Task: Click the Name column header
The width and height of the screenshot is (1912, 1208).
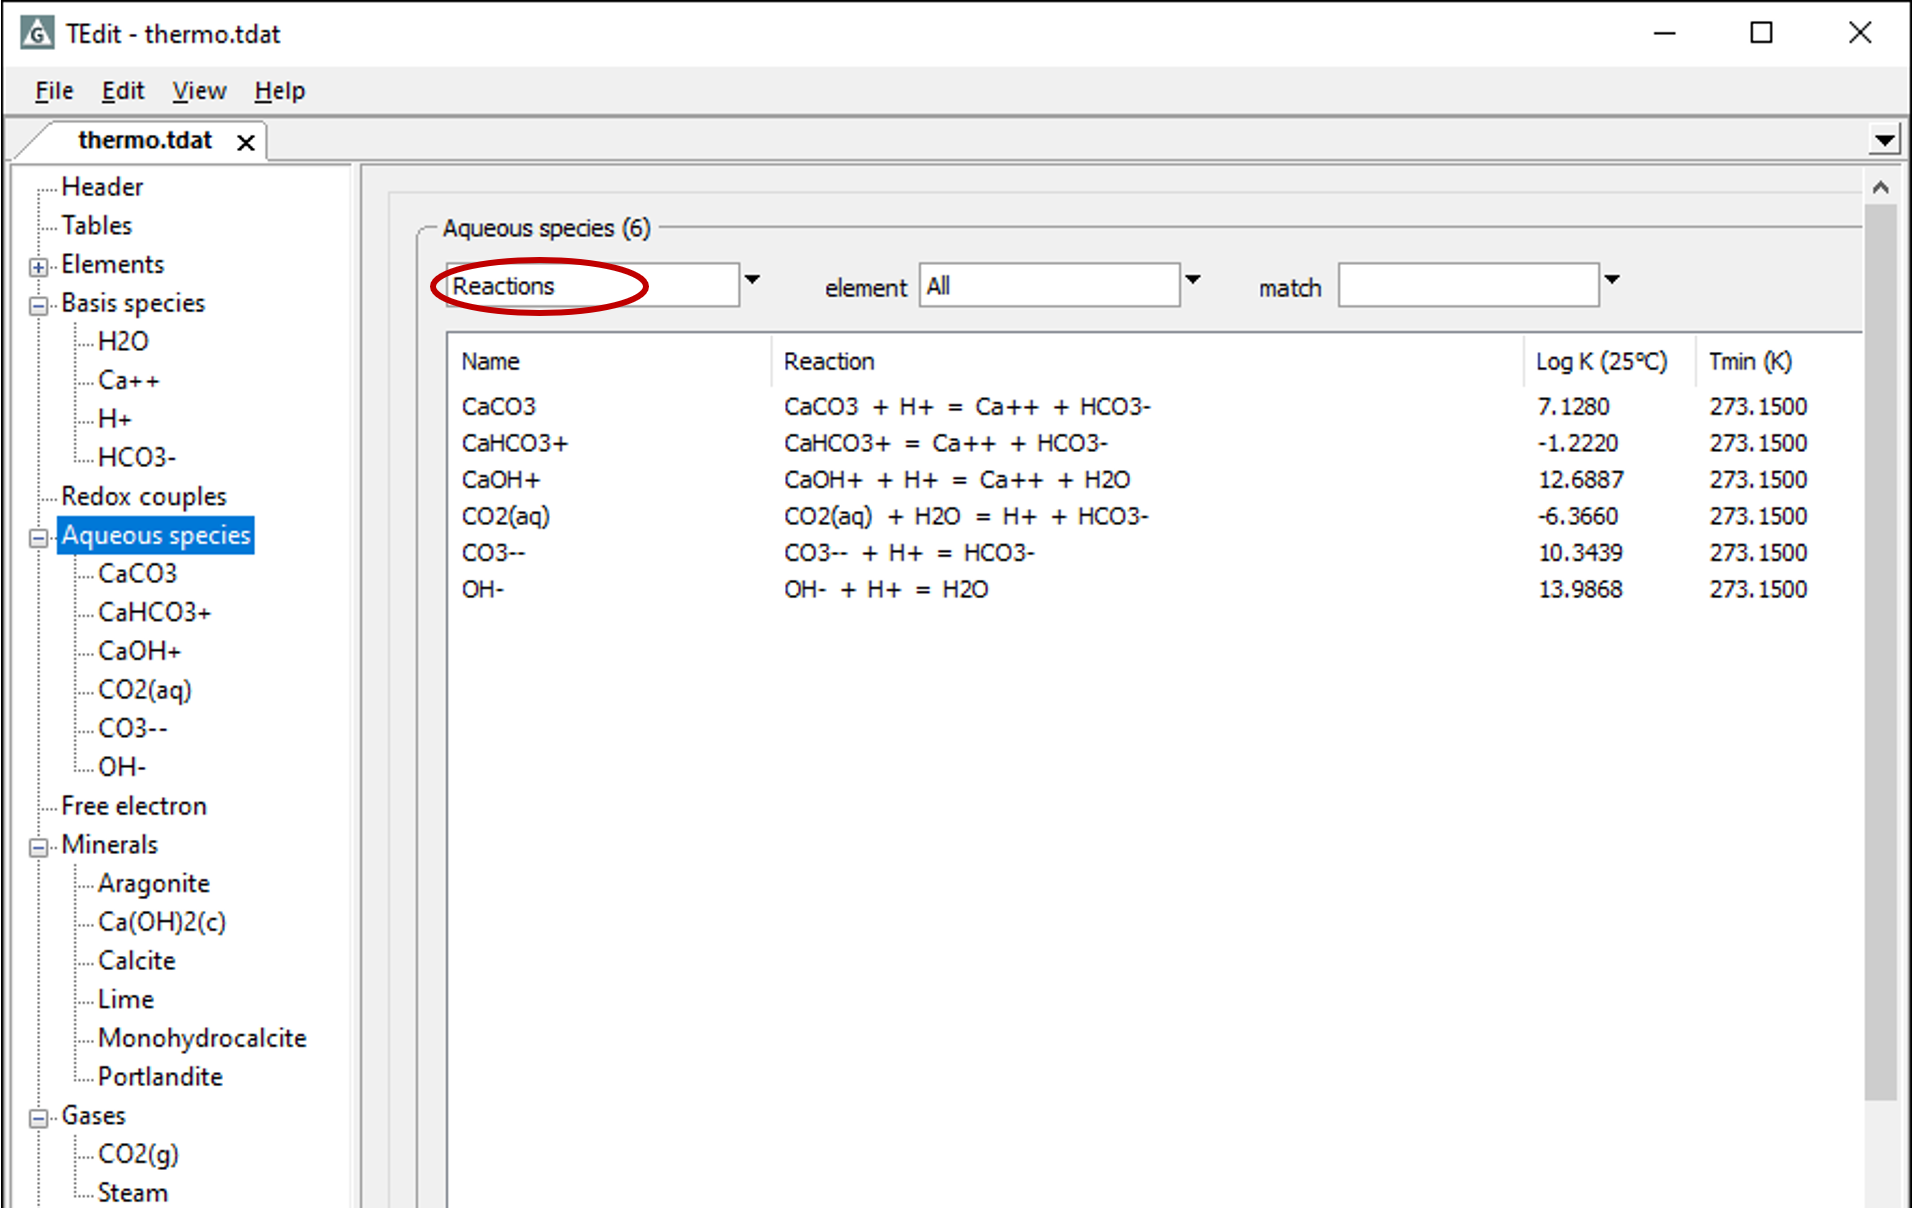Action: pyautogui.click(x=490, y=362)
